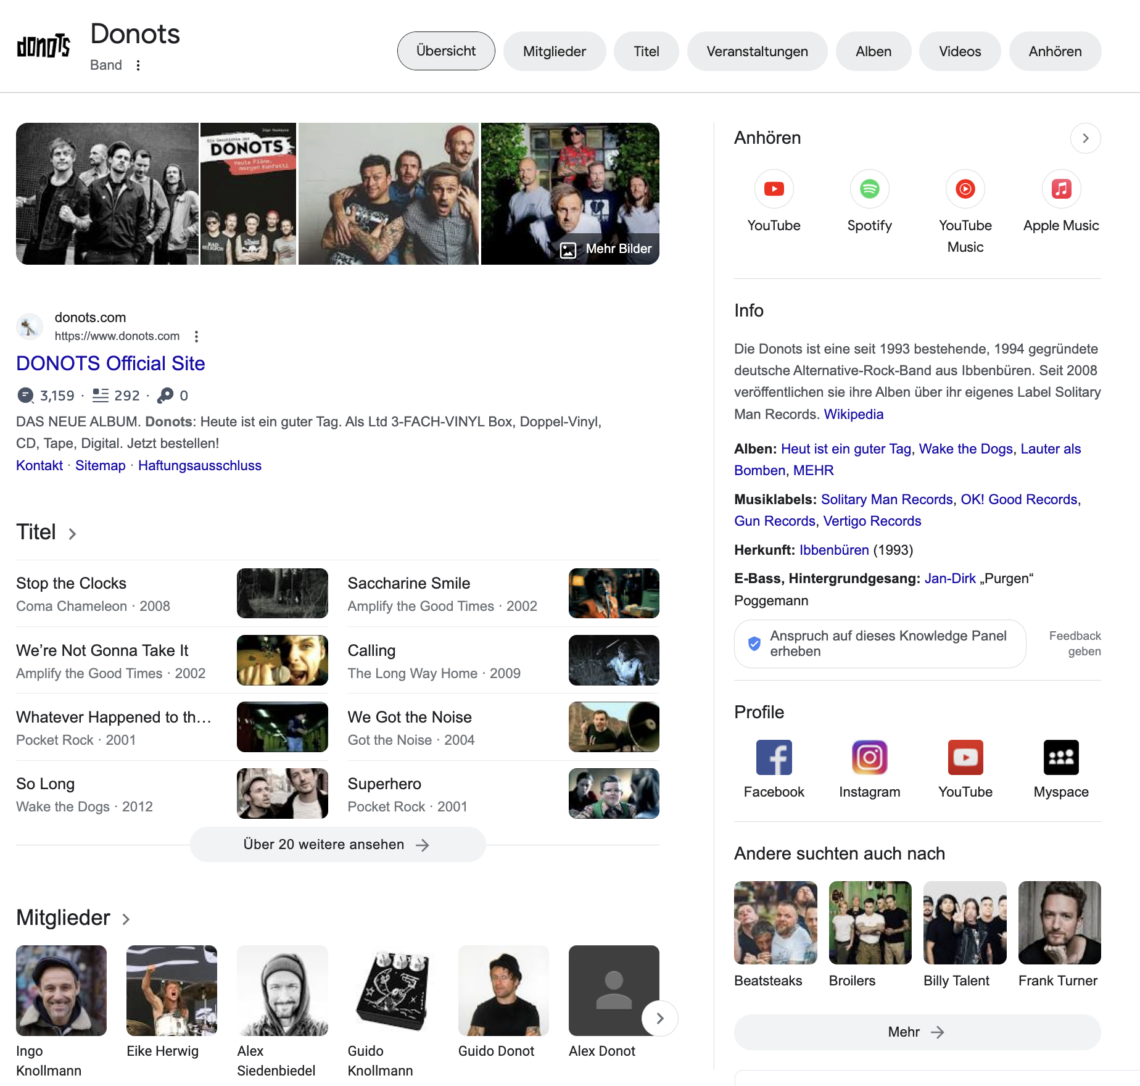Select the Übersicht tab
Screen dimensions: 1140x1086
tap(446, 51)
